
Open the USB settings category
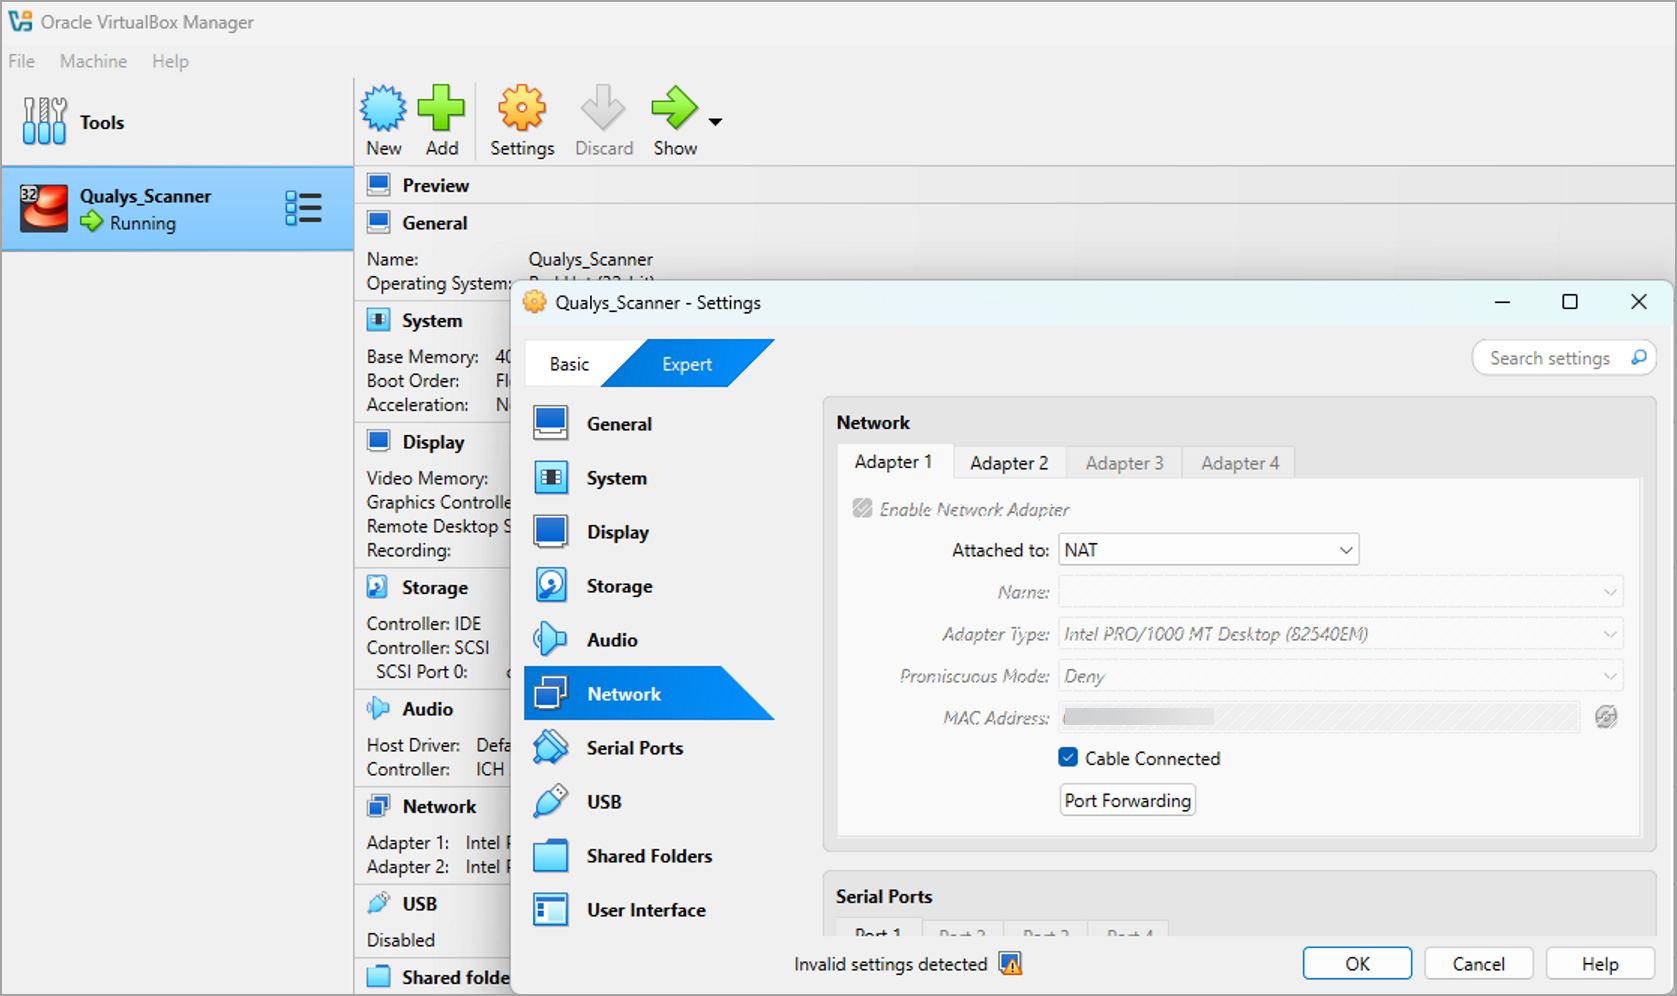pyautogui.click(x=604, y=802)
